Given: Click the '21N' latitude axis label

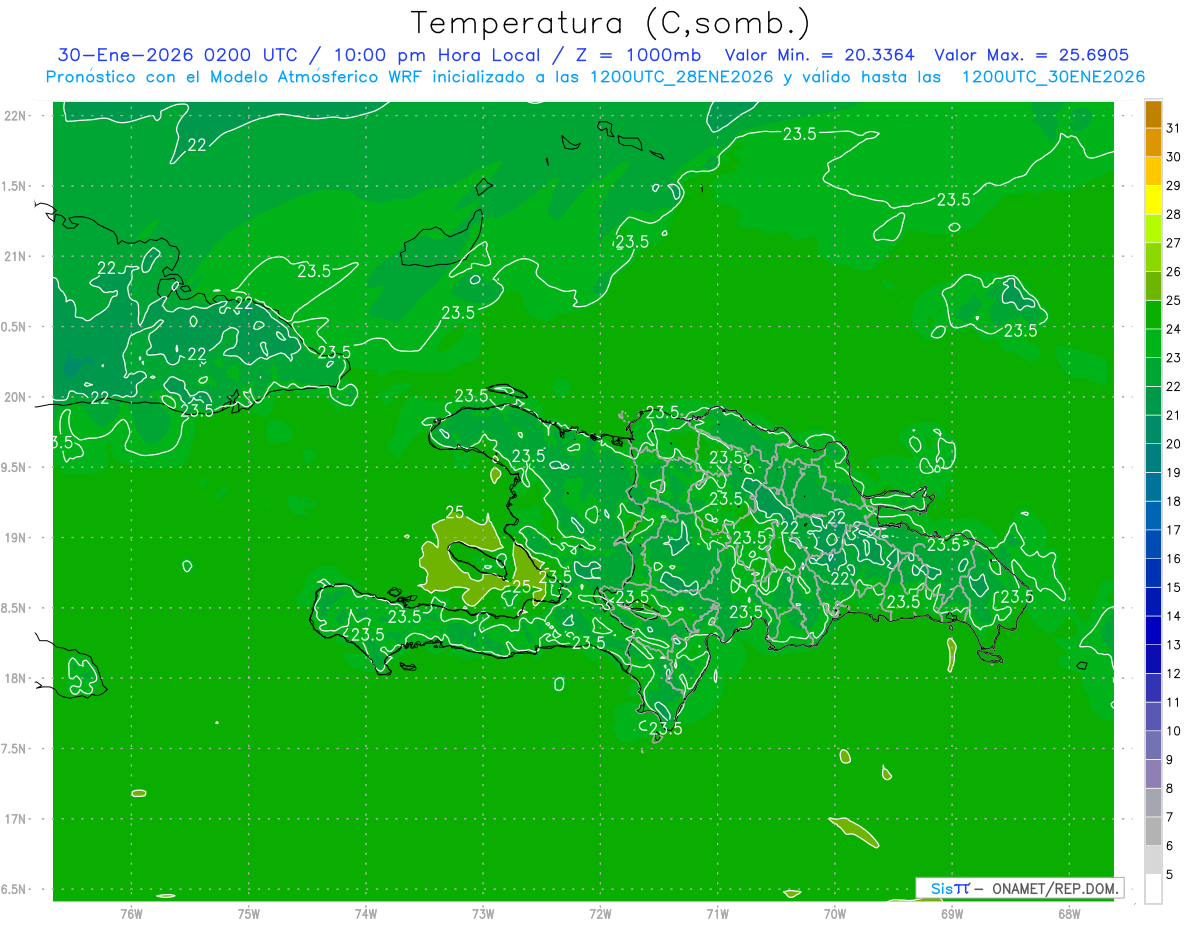Looking at the screenshot, I should (17, 256).
